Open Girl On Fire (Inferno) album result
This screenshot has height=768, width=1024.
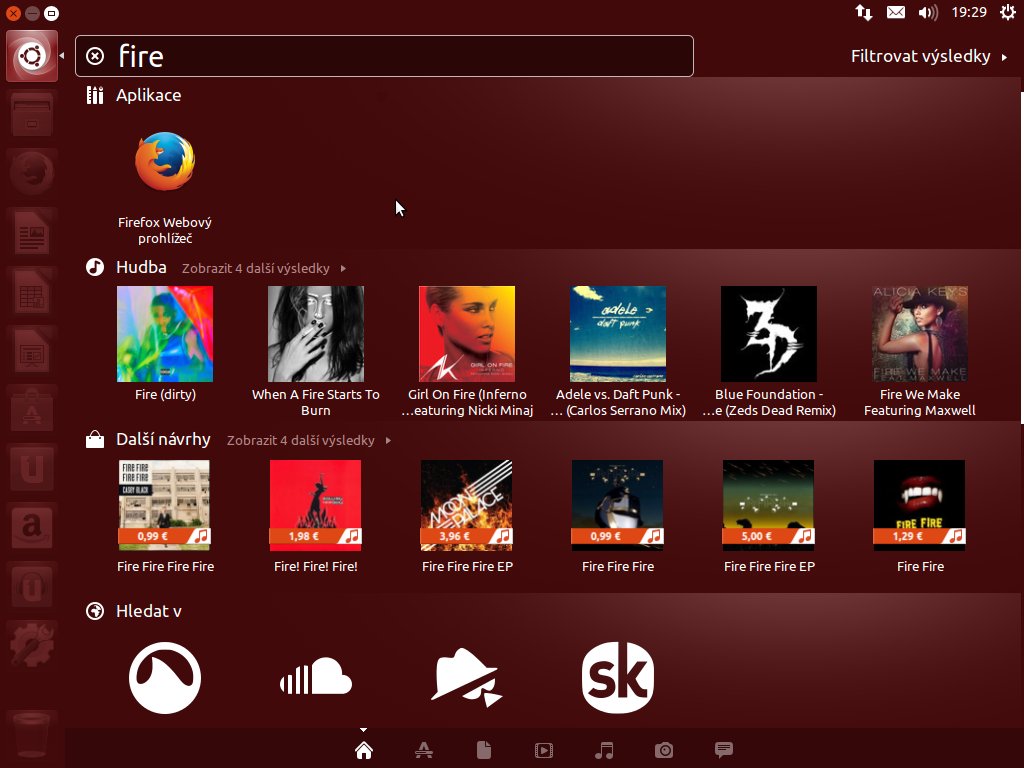pyautogui.click(x=466, y=351)
